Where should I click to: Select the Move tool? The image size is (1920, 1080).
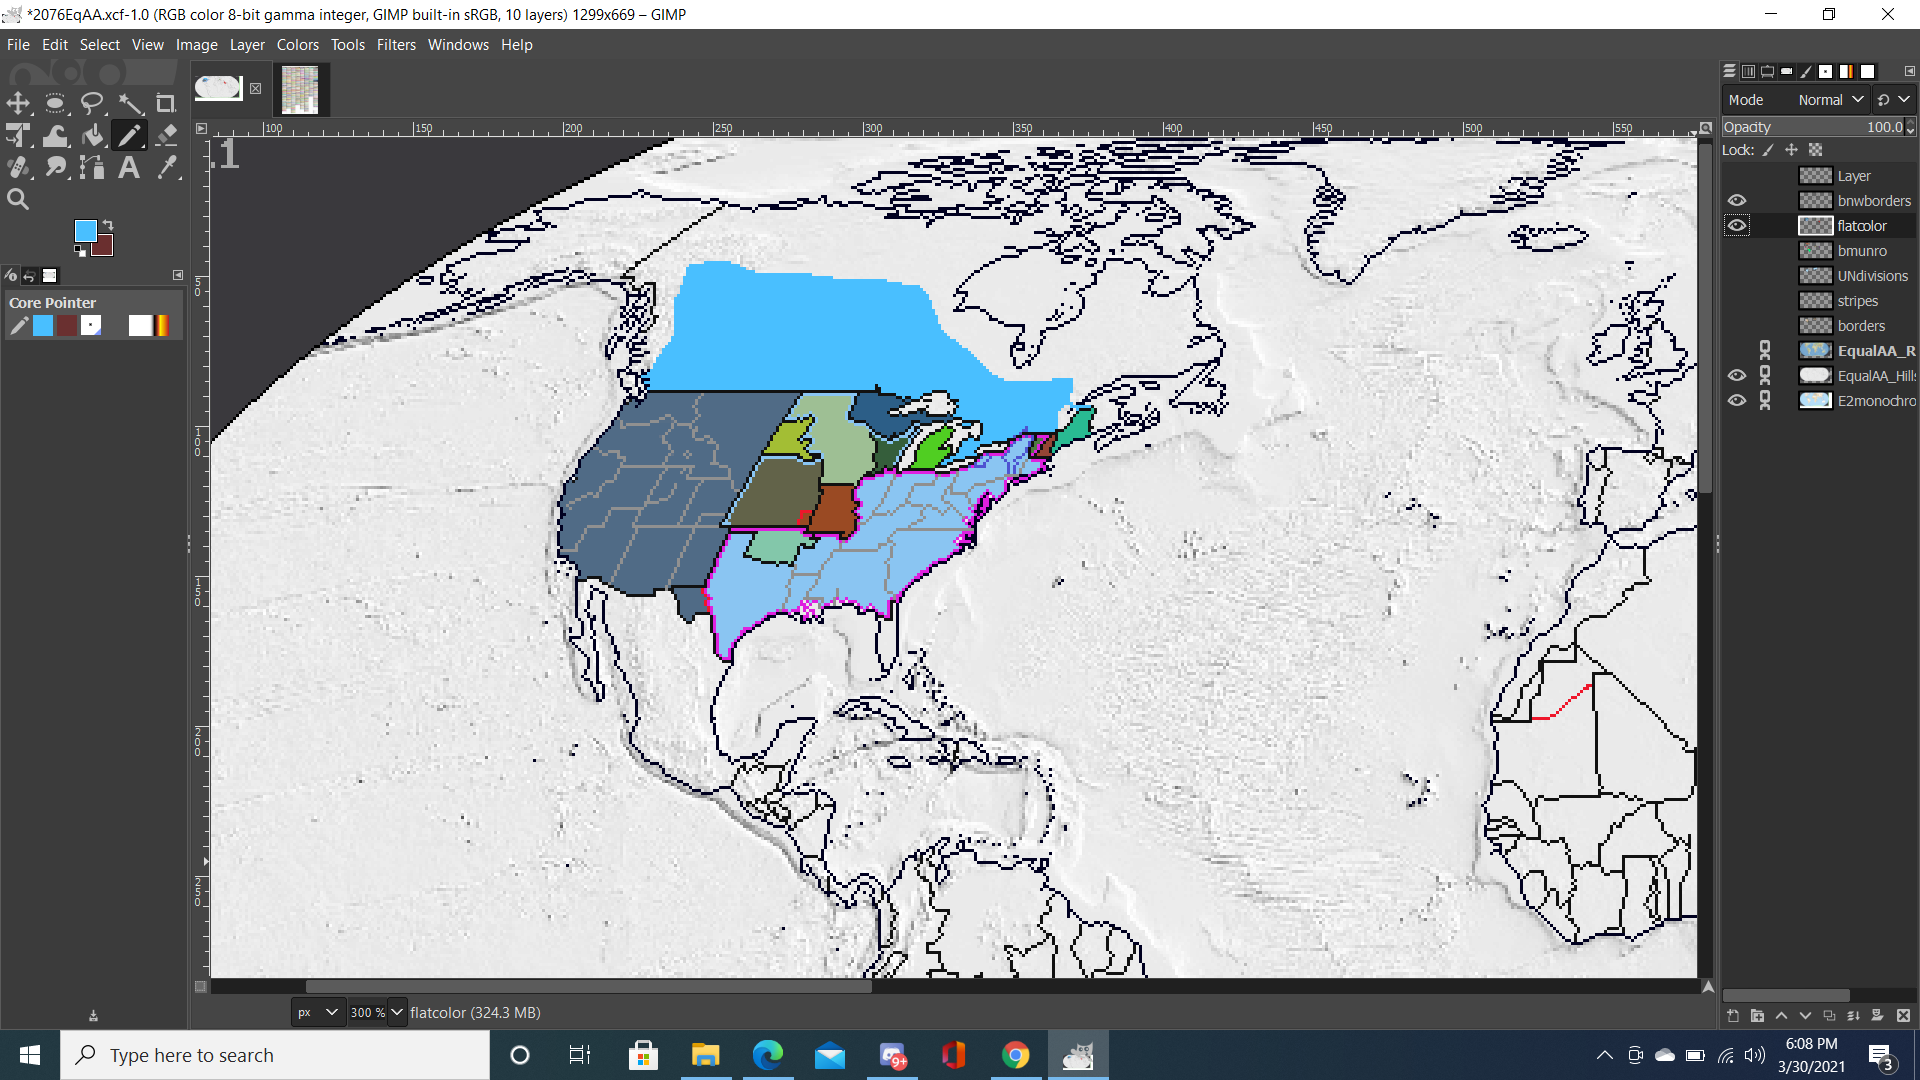point(18,103)
